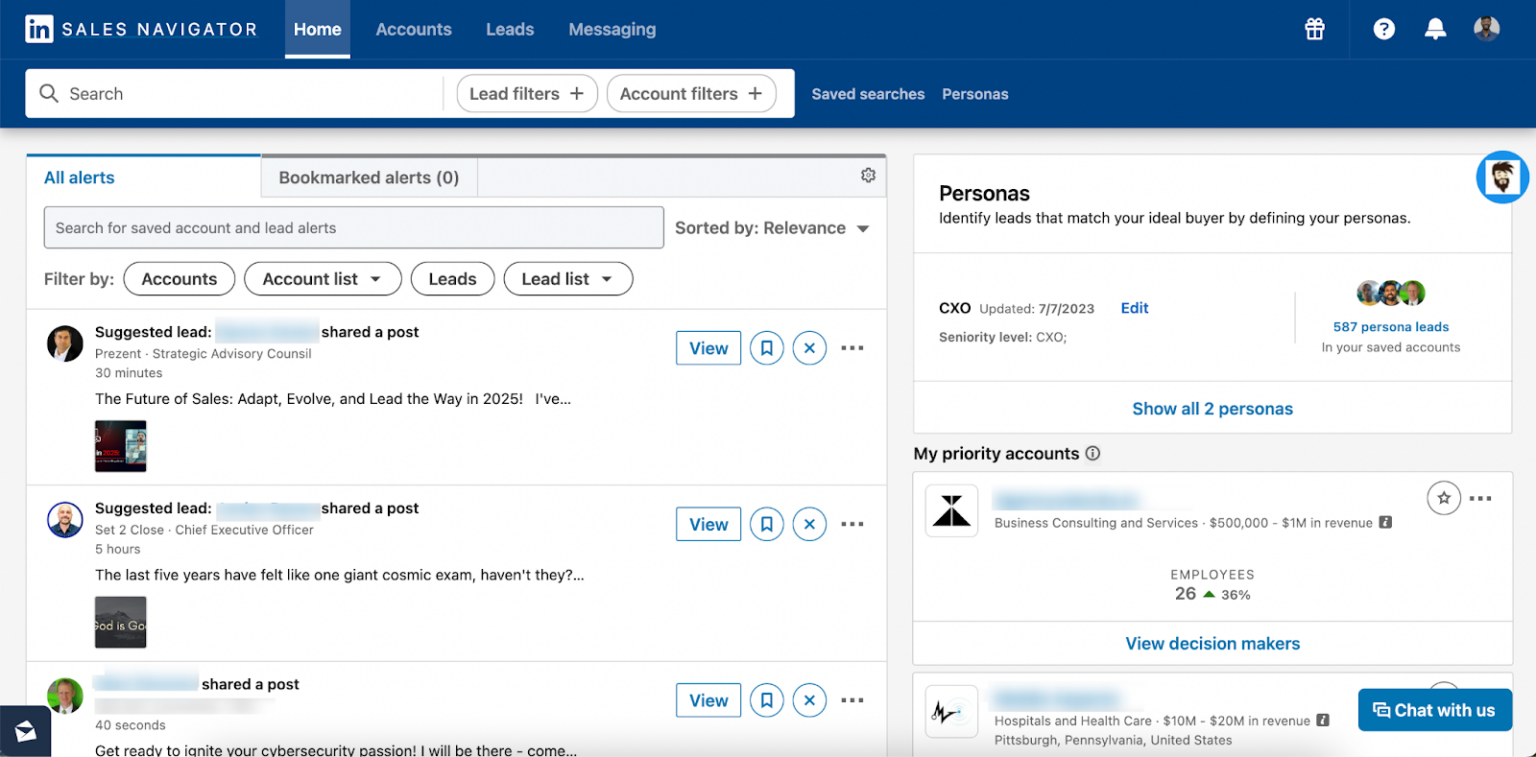Expand the Account list filter dropdown

pyautogui.click(x=322, y=279)
